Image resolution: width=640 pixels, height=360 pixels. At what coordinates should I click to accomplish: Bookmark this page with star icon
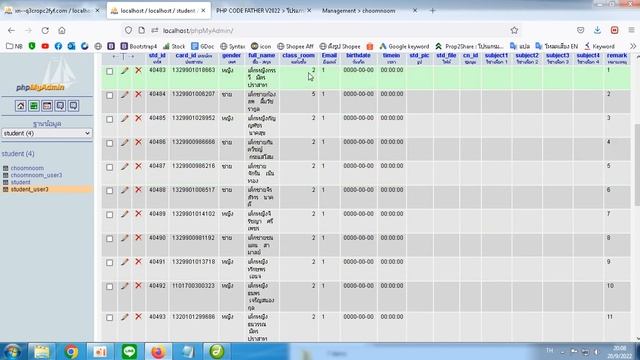(514, 30)
